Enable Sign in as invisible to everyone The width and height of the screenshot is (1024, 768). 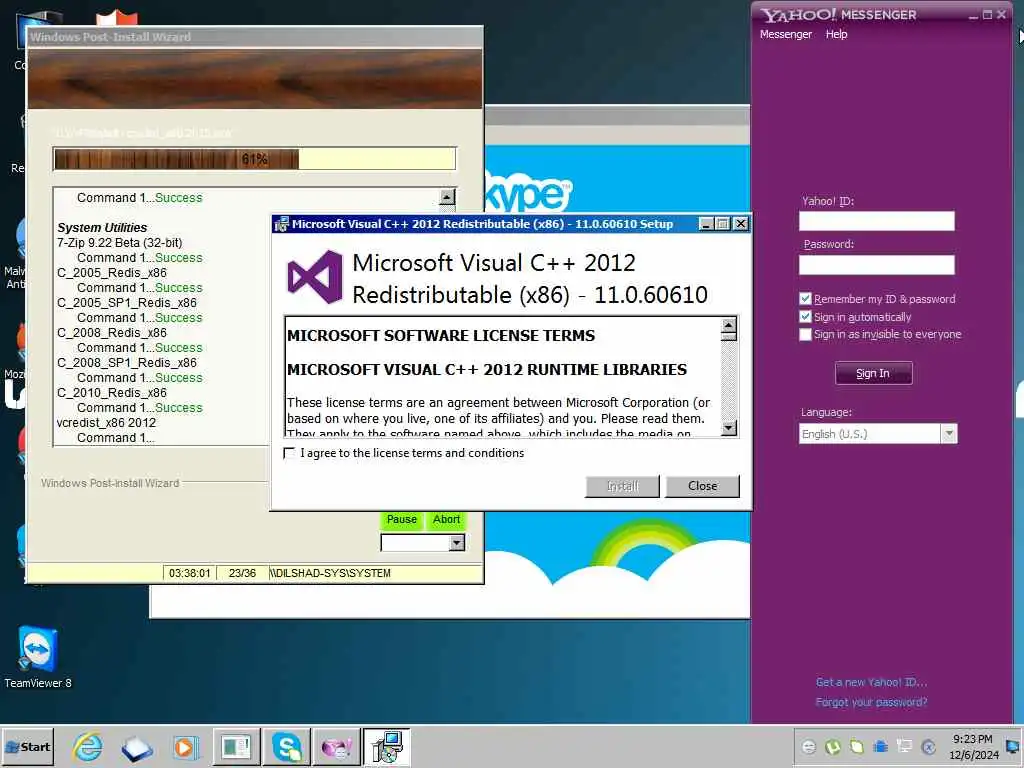tap(805, 334)
